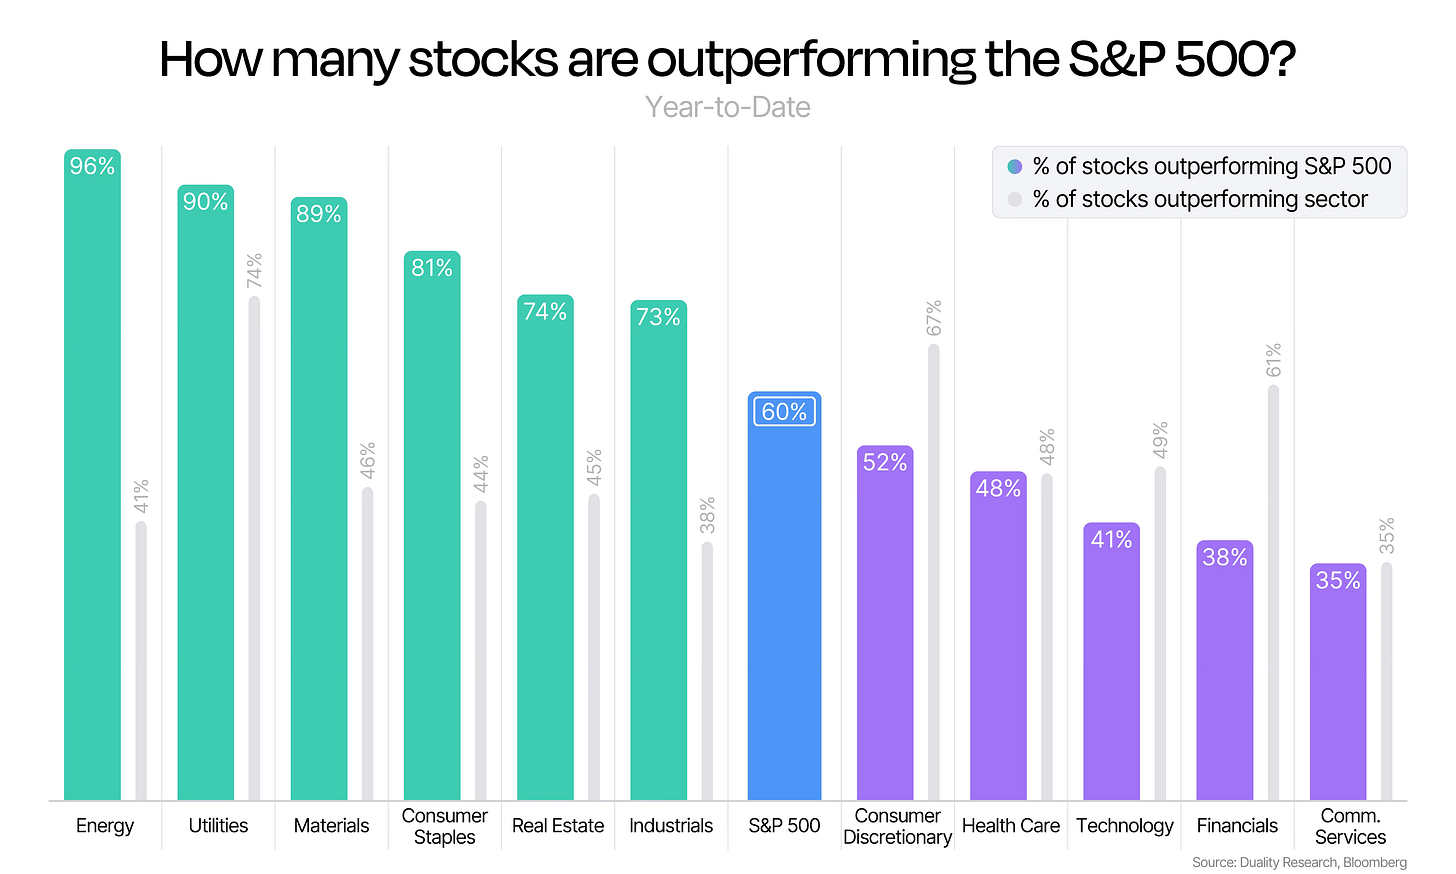Click the Technology axis label
This screenshot has height=874, width=1456.
(1125, 826)
